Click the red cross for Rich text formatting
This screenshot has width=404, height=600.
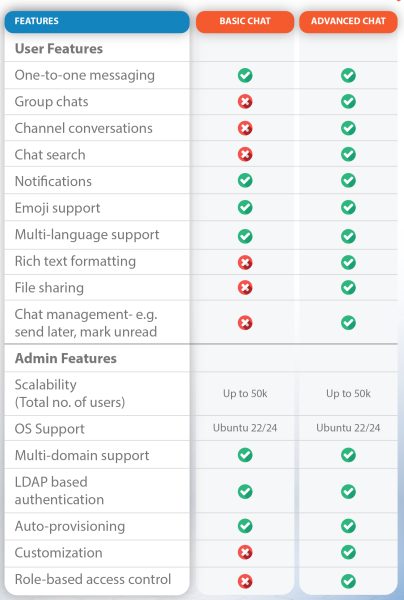click(x=245, y=262)
